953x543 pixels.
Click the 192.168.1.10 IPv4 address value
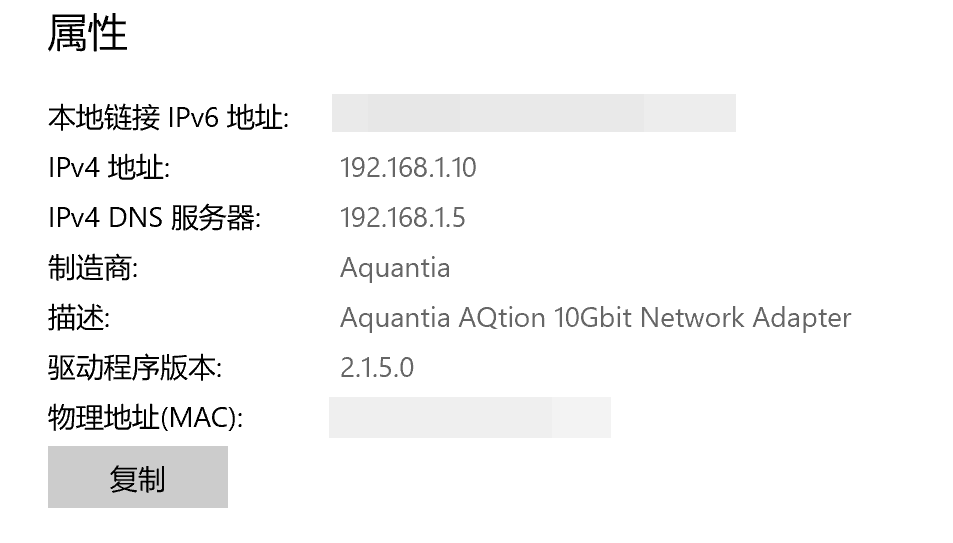(408, 168)
